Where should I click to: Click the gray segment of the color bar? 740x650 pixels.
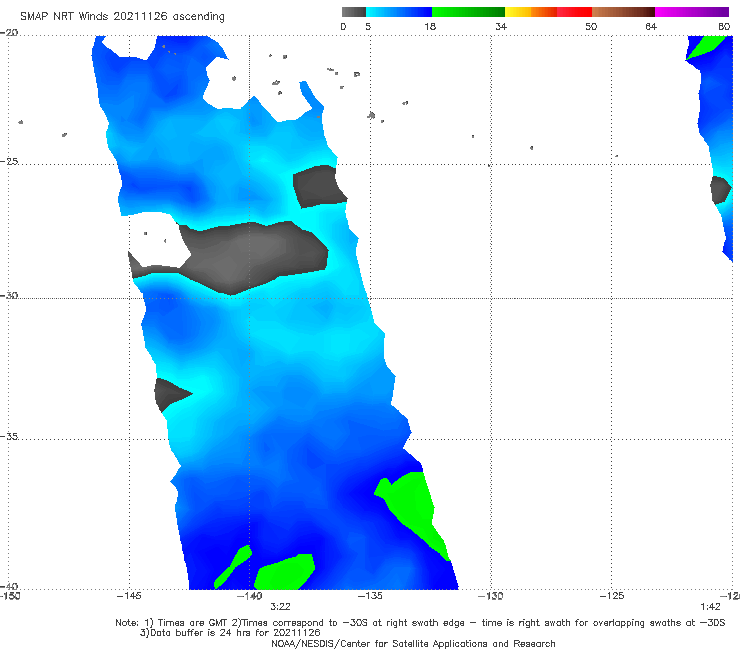point(353,12)
